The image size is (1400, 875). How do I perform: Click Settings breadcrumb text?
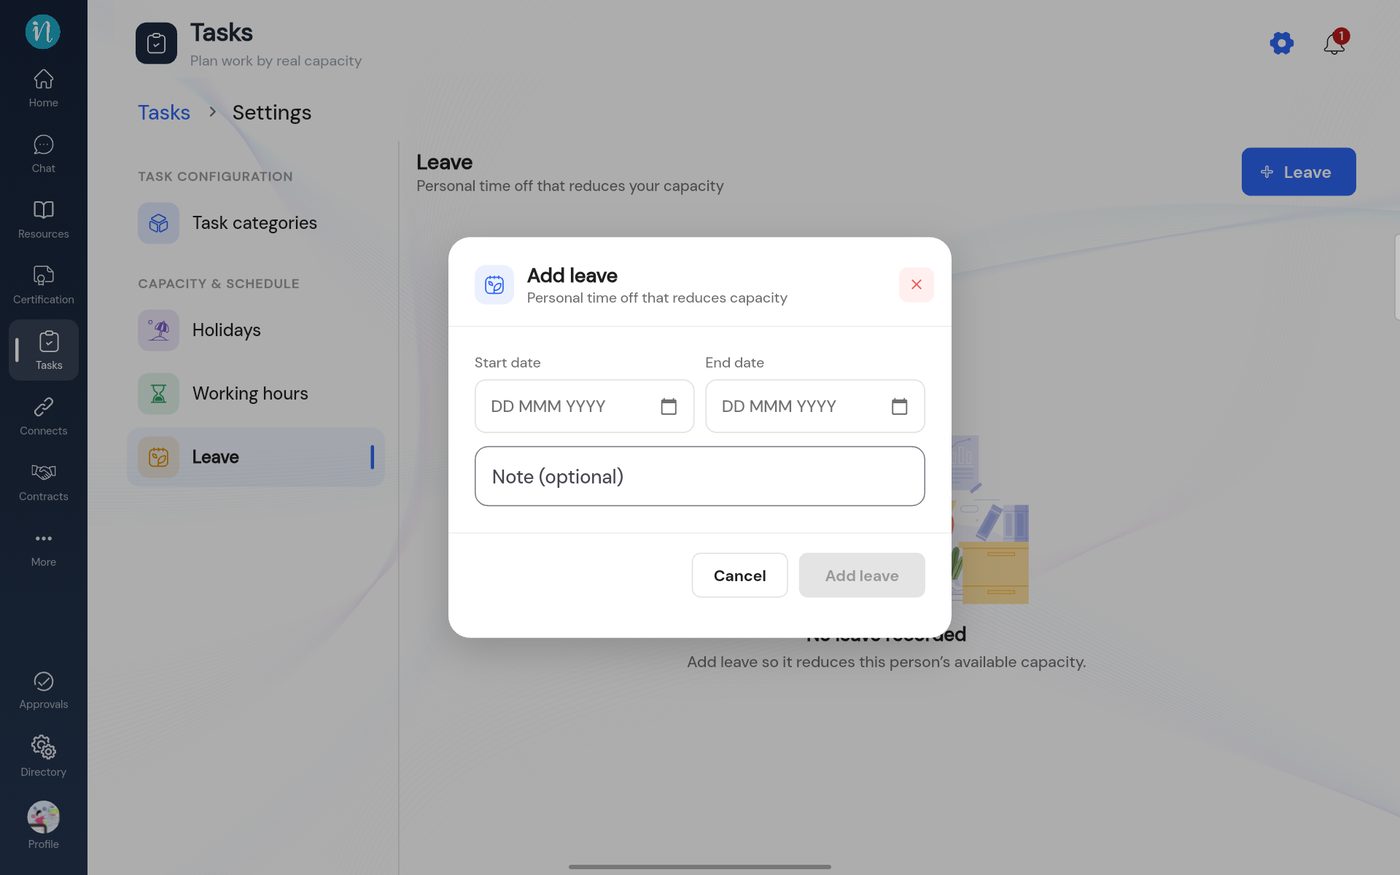(x=272, y=112)
